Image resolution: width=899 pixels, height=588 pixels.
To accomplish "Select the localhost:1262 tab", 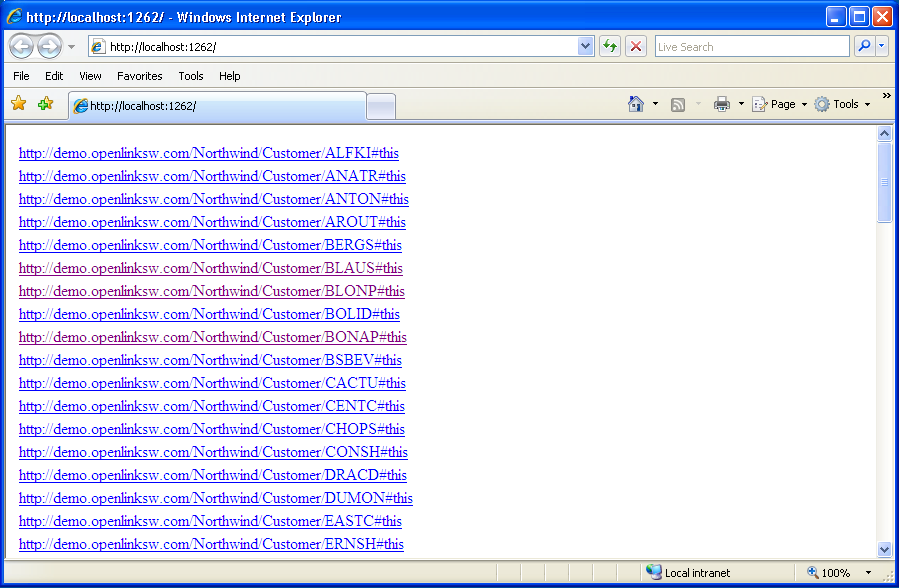I will click(x=215, y=106).
